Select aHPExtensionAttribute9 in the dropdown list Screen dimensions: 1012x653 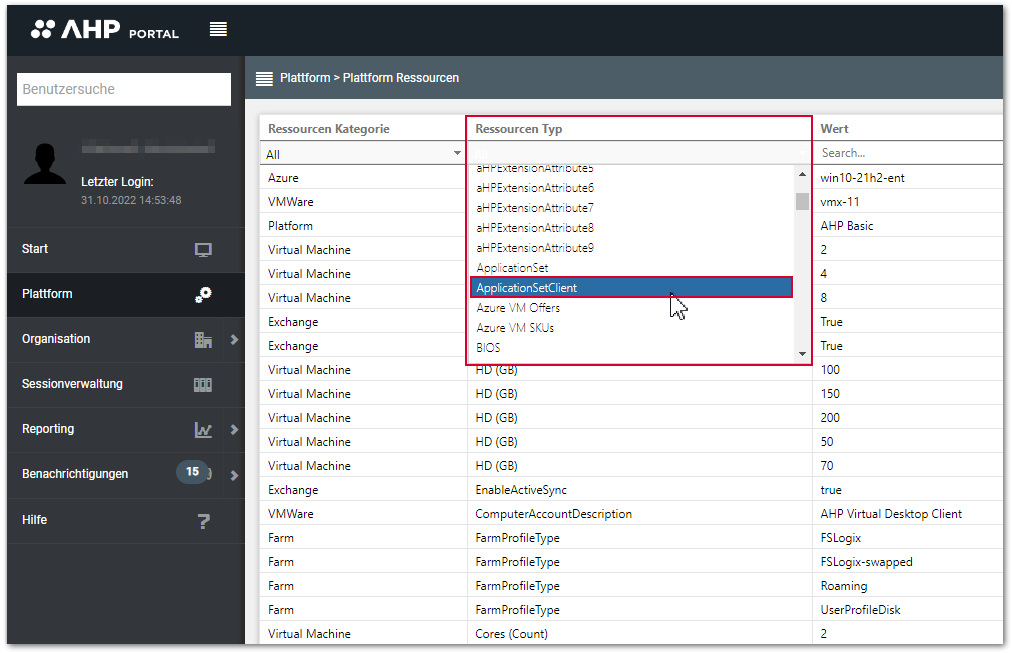pos(631,248)
